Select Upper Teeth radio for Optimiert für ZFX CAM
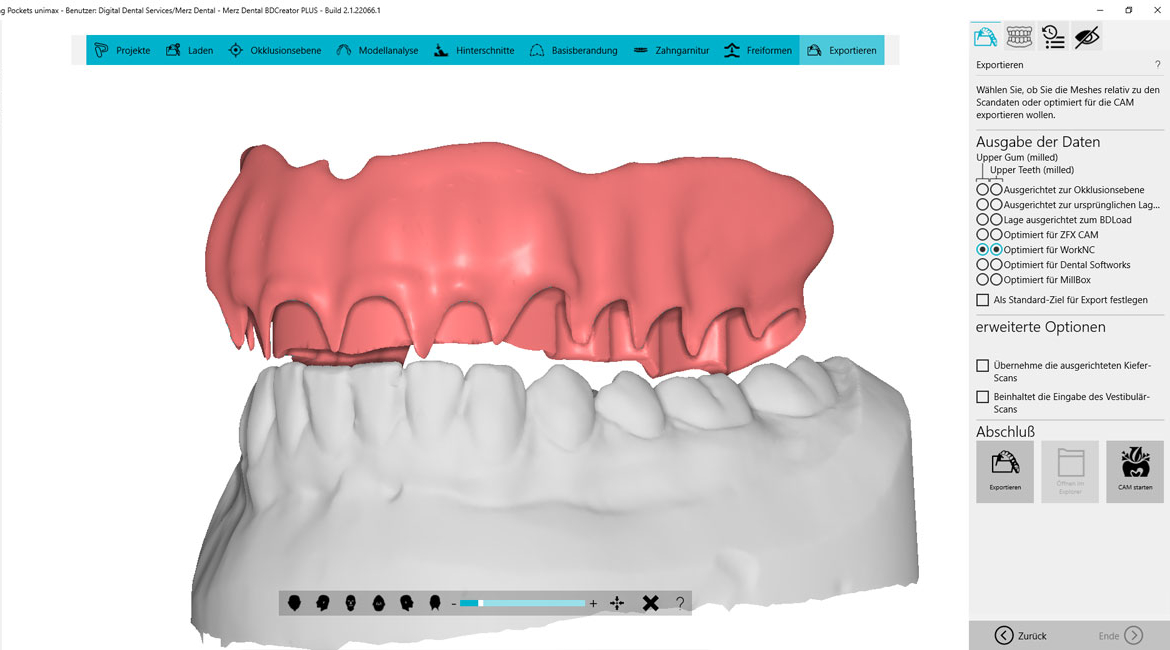This screenshot has height=650, width=1170. (x=996, y=234)
